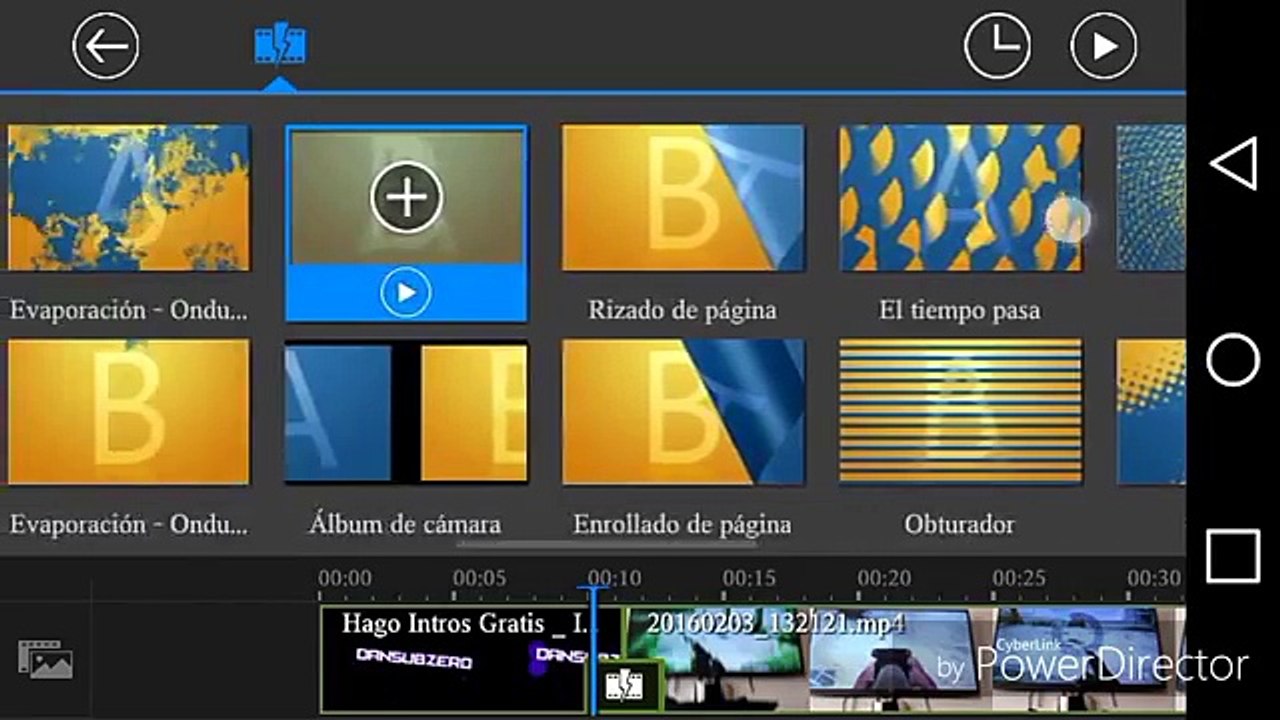
Task: Click the Rizado de página label
Action: [x=682, y=310]
